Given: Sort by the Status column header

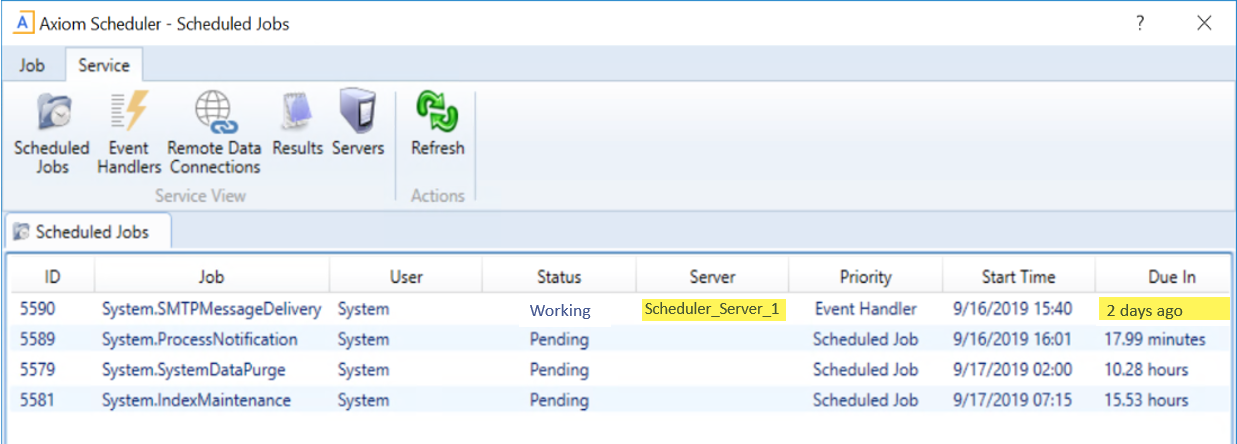Looking at the screenshot, I should (559, 277).
